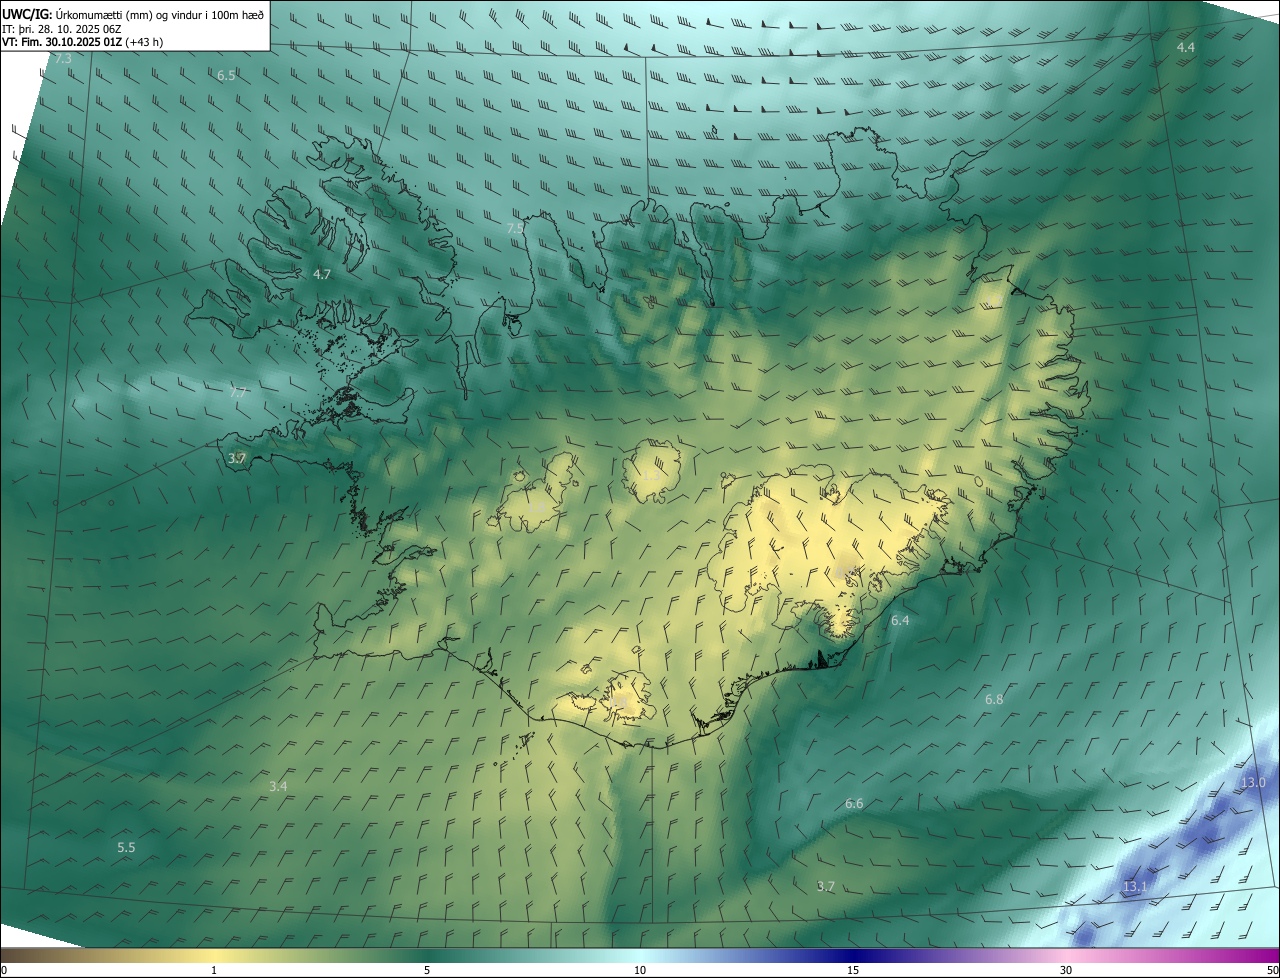The image size is (1280, 978).
Task: Click the 6.6 value label on the map
Action: click(x=854, y=804)
